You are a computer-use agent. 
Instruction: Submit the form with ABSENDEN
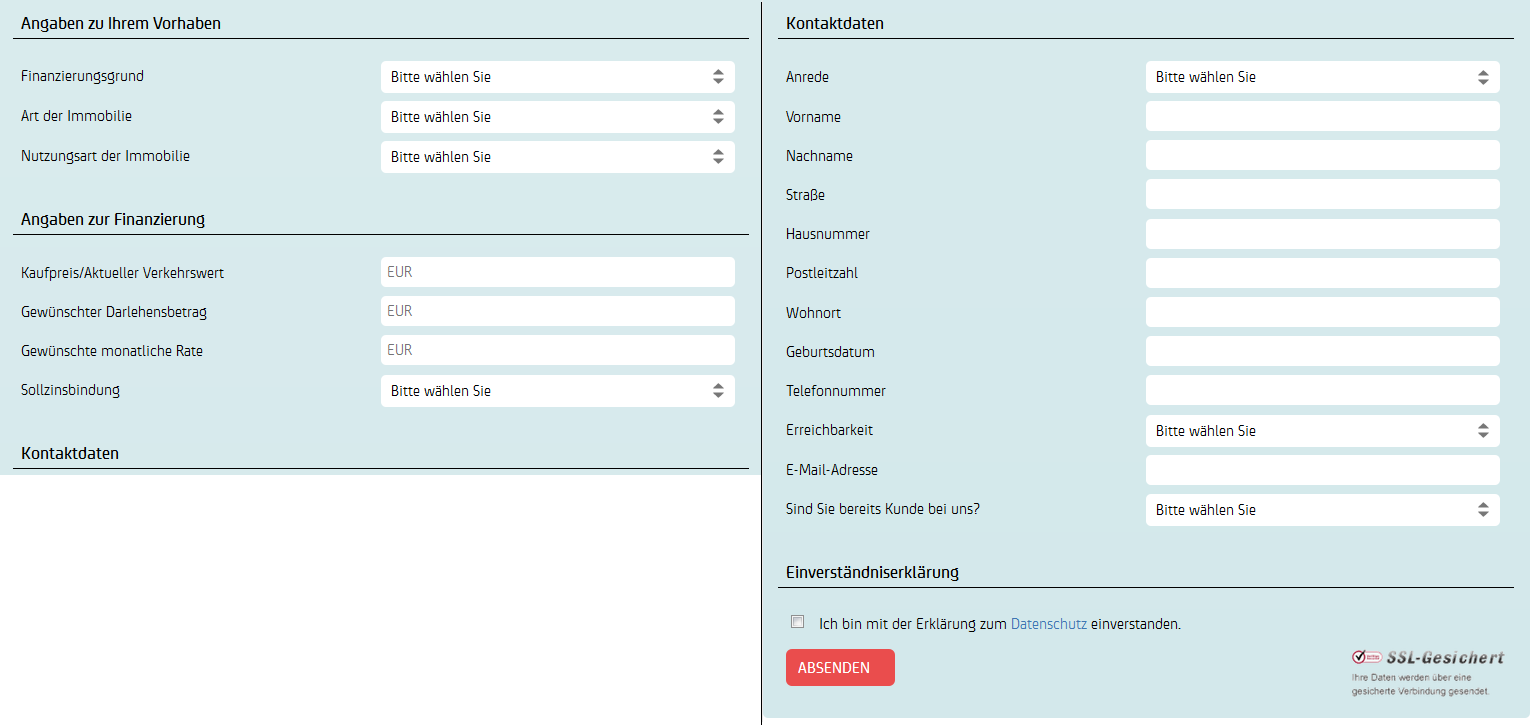[x=840, y=668]
